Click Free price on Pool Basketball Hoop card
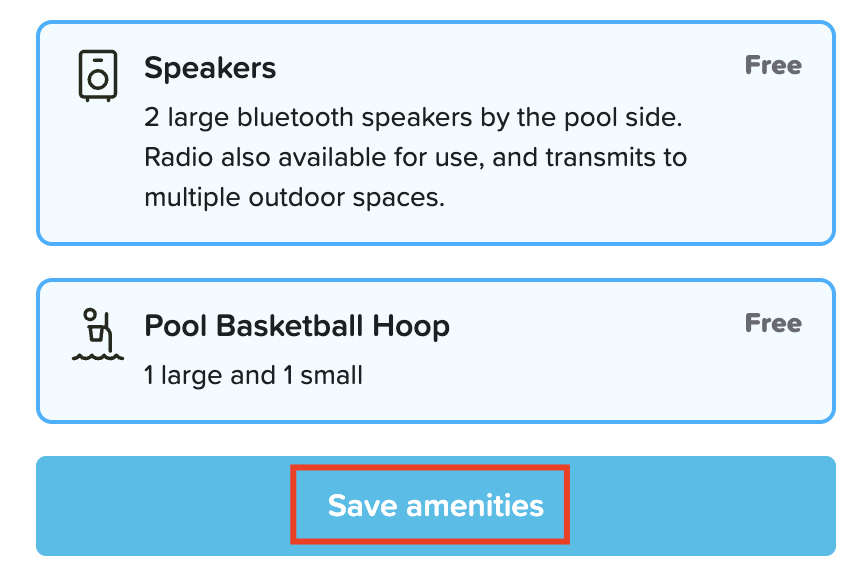858x572 pixels. click(x=773, y=324)
